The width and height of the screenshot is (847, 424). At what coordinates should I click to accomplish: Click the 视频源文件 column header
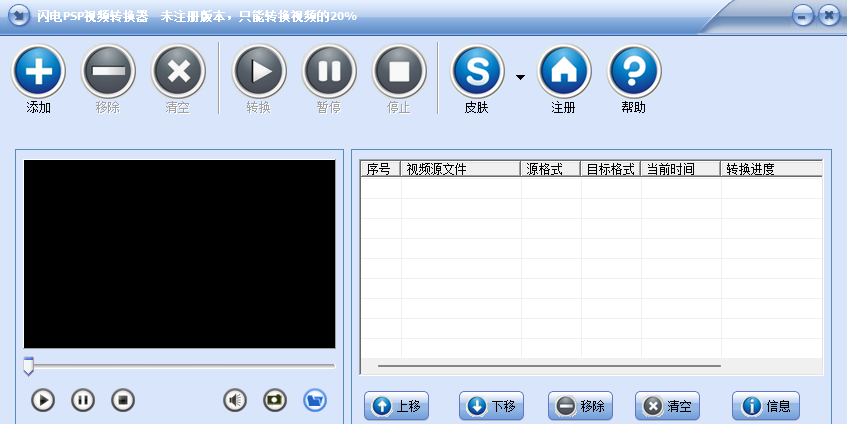click(x=460, y=169)
